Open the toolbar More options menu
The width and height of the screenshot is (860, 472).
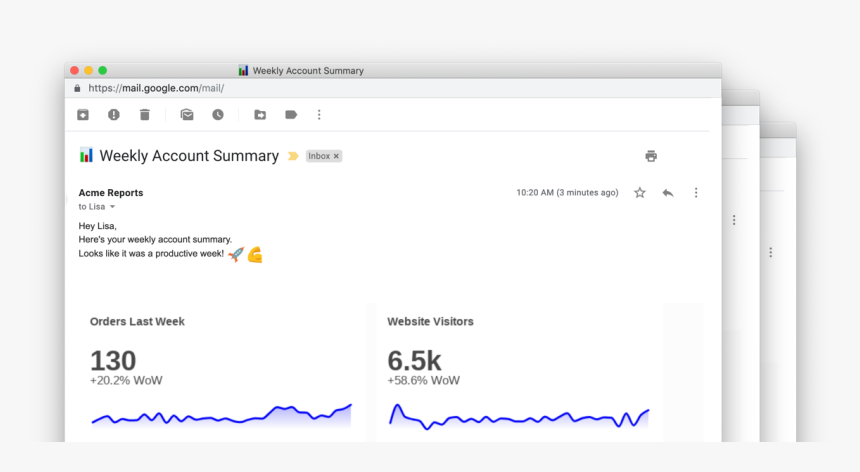319,115
